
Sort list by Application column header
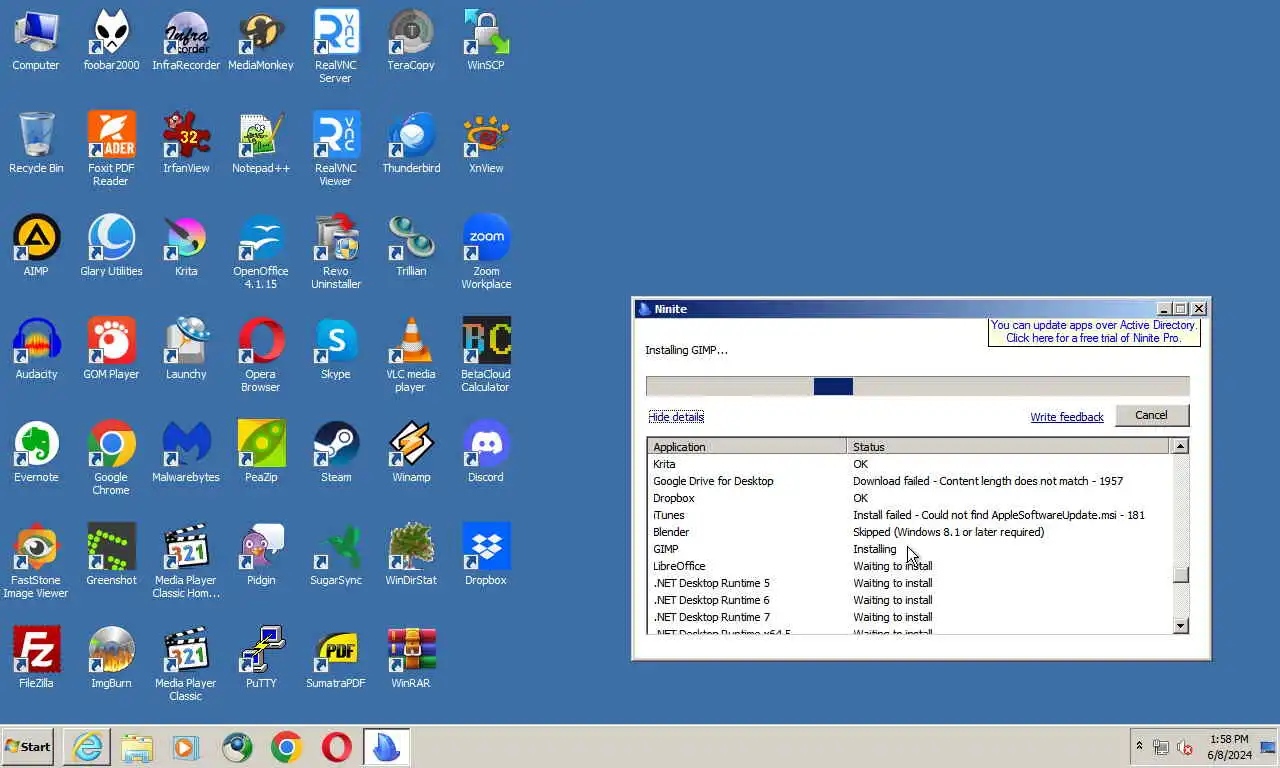[x=747, y=447]
